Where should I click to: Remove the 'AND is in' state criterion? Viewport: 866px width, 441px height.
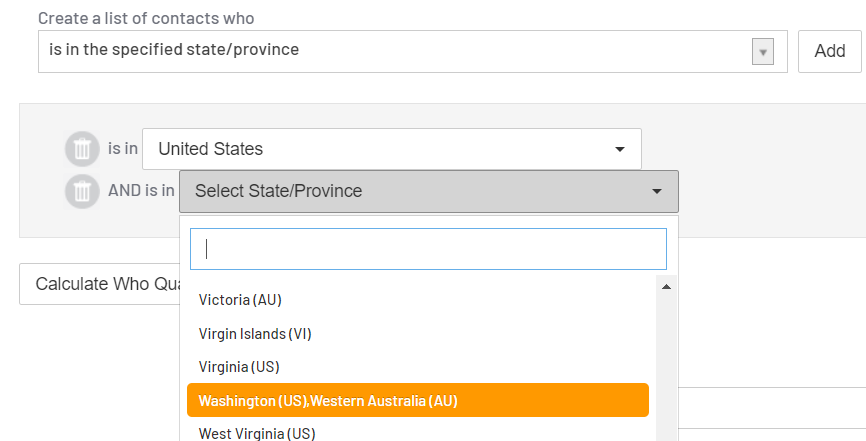coord(82,191)
